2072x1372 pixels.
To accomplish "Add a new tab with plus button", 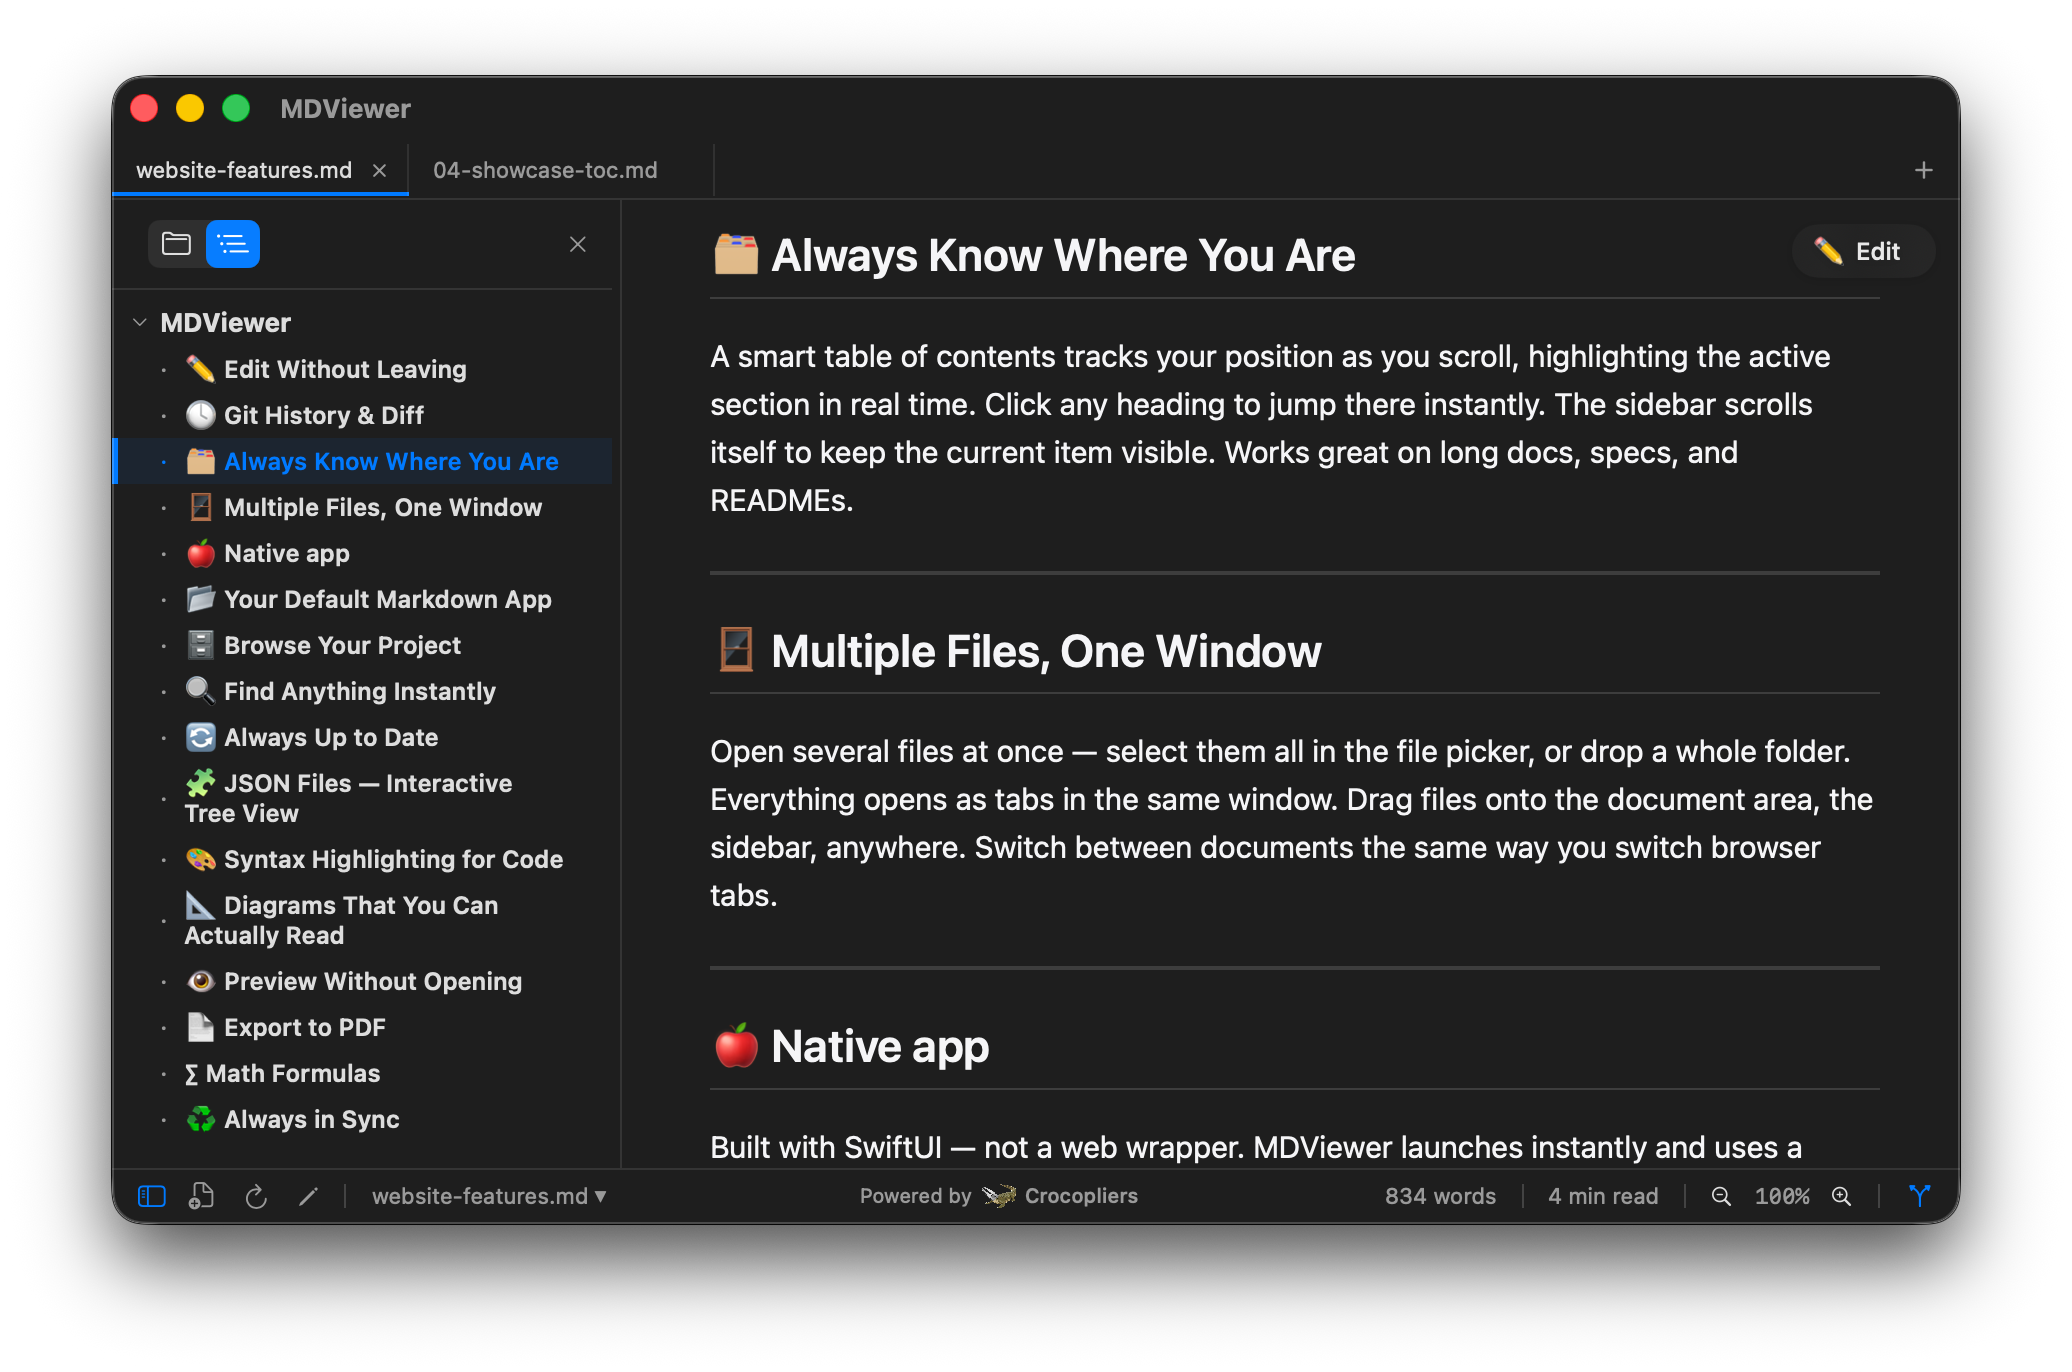I will point(1923,170).
